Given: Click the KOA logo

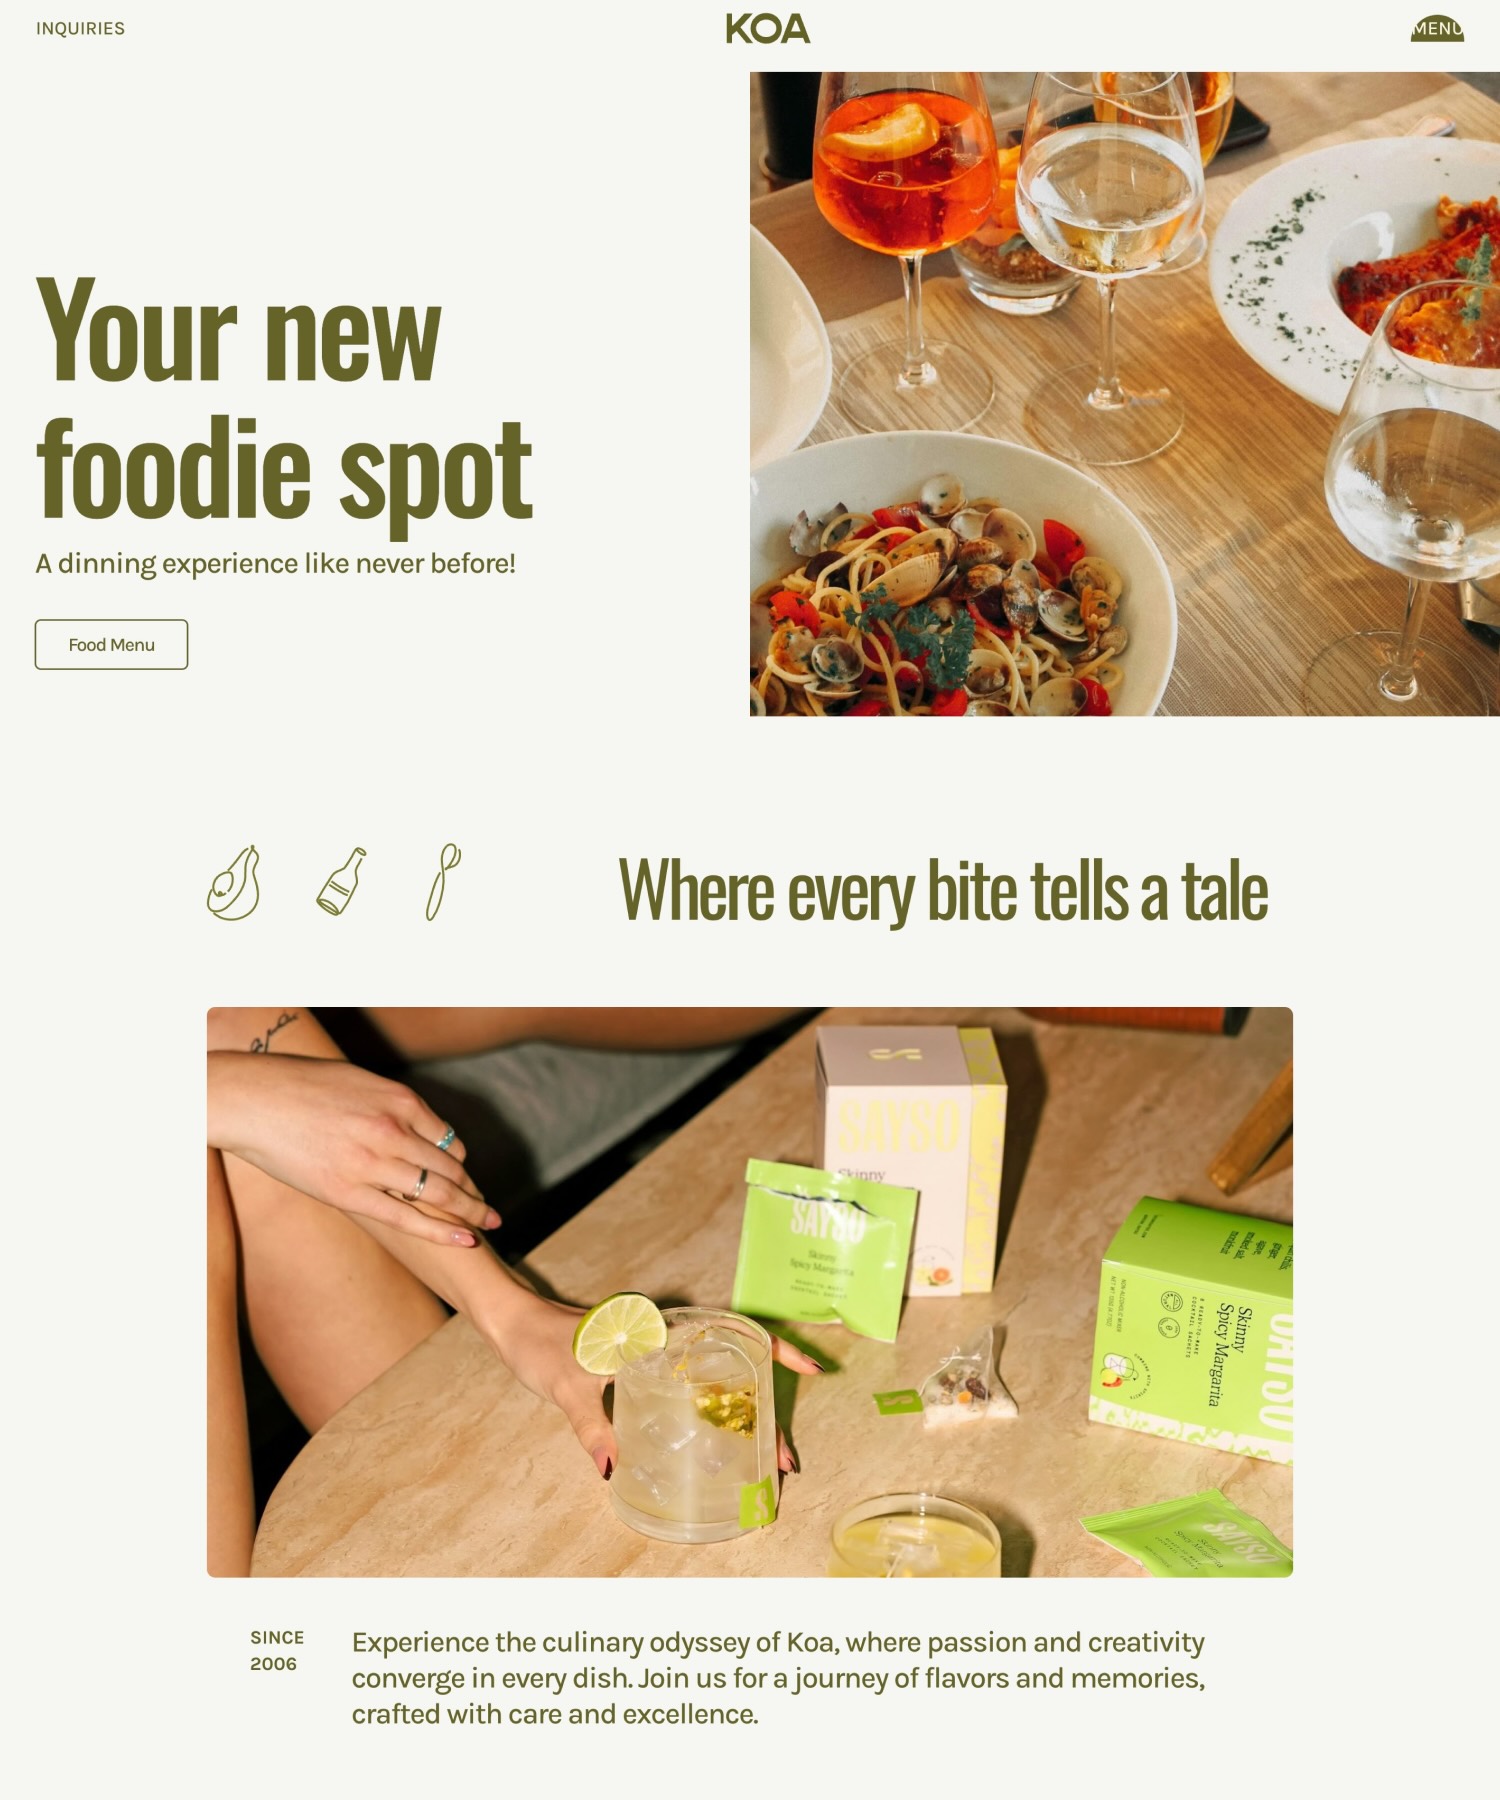Looking at the screenshot, I should point(767,28).
